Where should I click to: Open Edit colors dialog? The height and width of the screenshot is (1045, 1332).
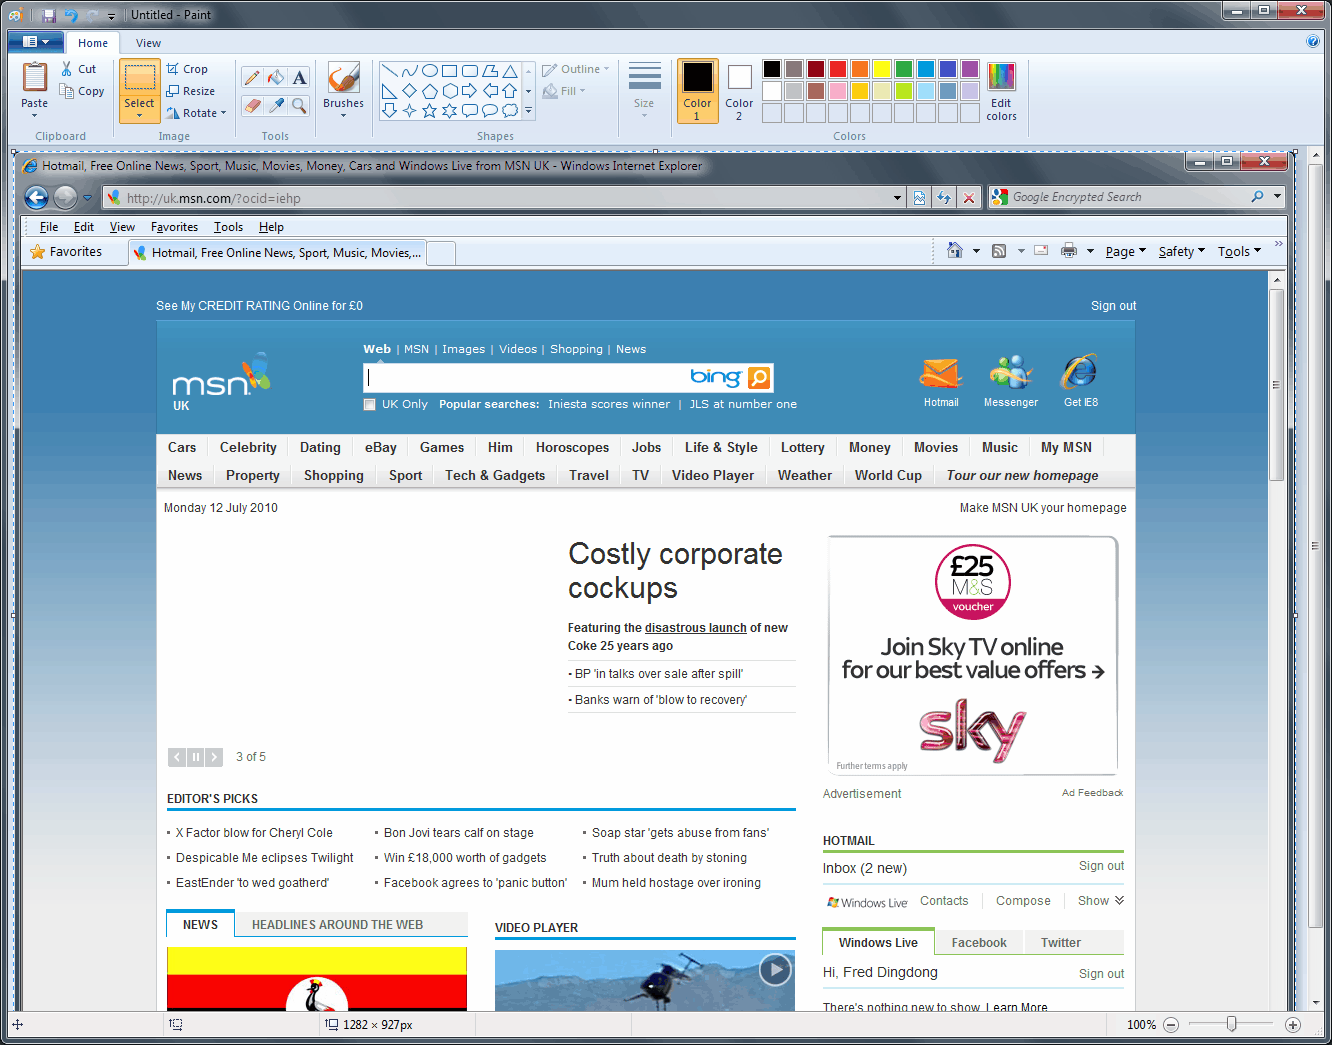click(x=1001, y=90)
